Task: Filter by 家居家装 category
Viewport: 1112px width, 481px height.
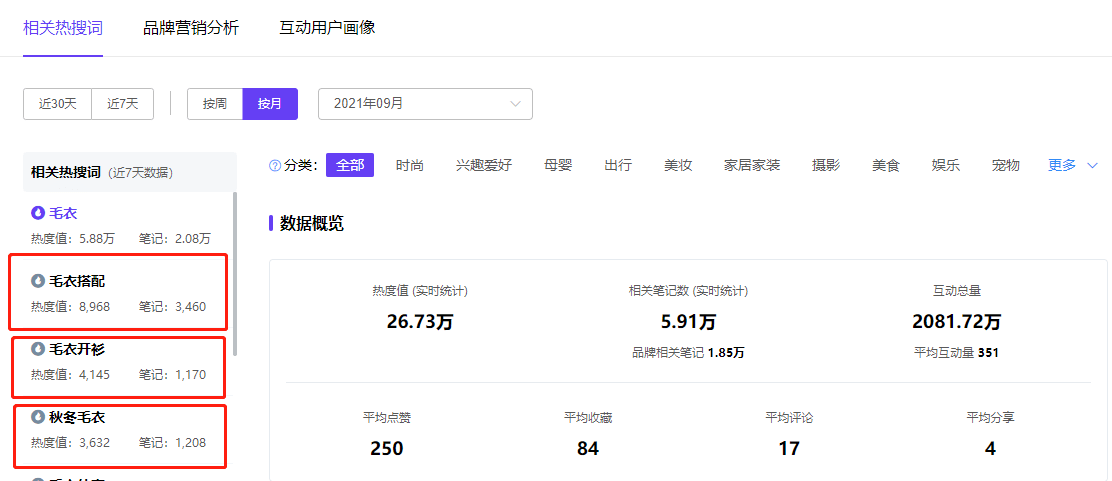Action: tap(752, 165)
